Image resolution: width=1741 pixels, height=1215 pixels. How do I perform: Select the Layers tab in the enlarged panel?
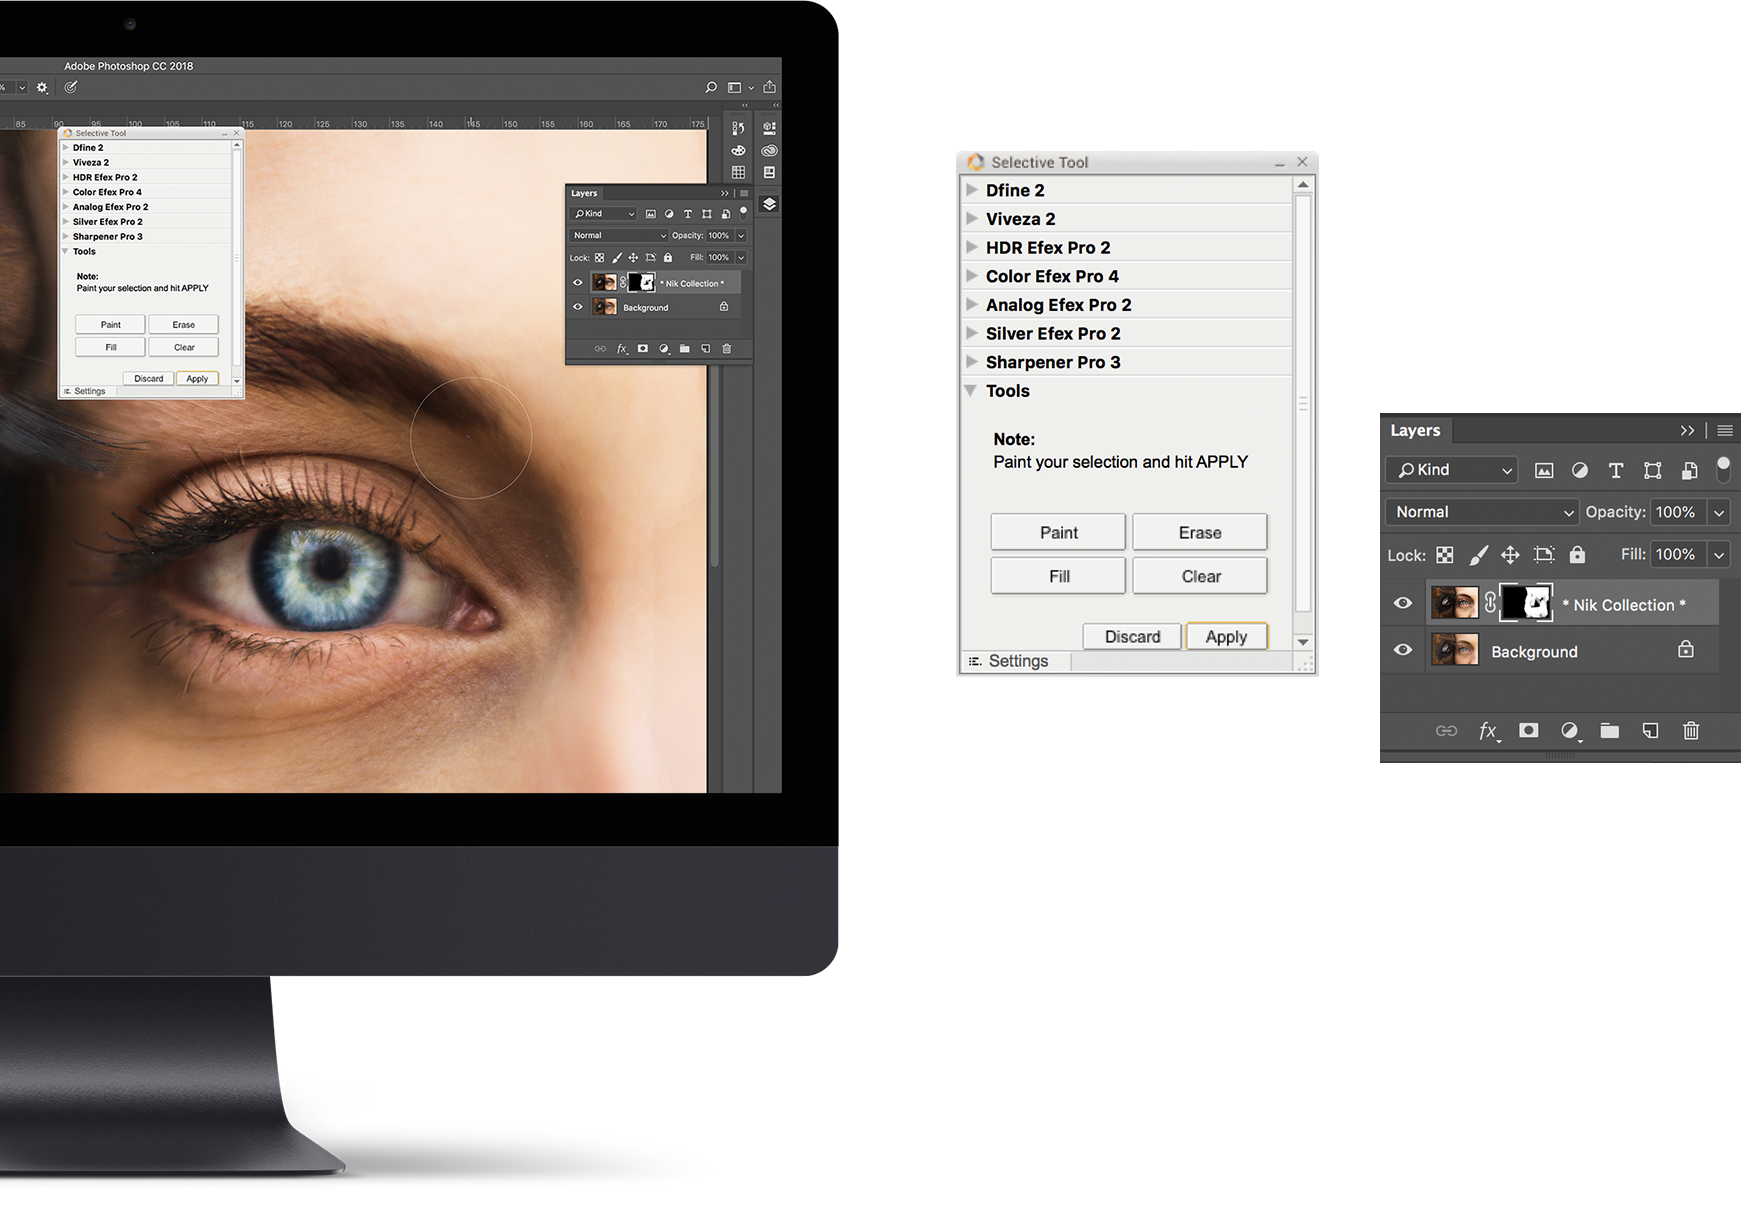(1415, 431)
